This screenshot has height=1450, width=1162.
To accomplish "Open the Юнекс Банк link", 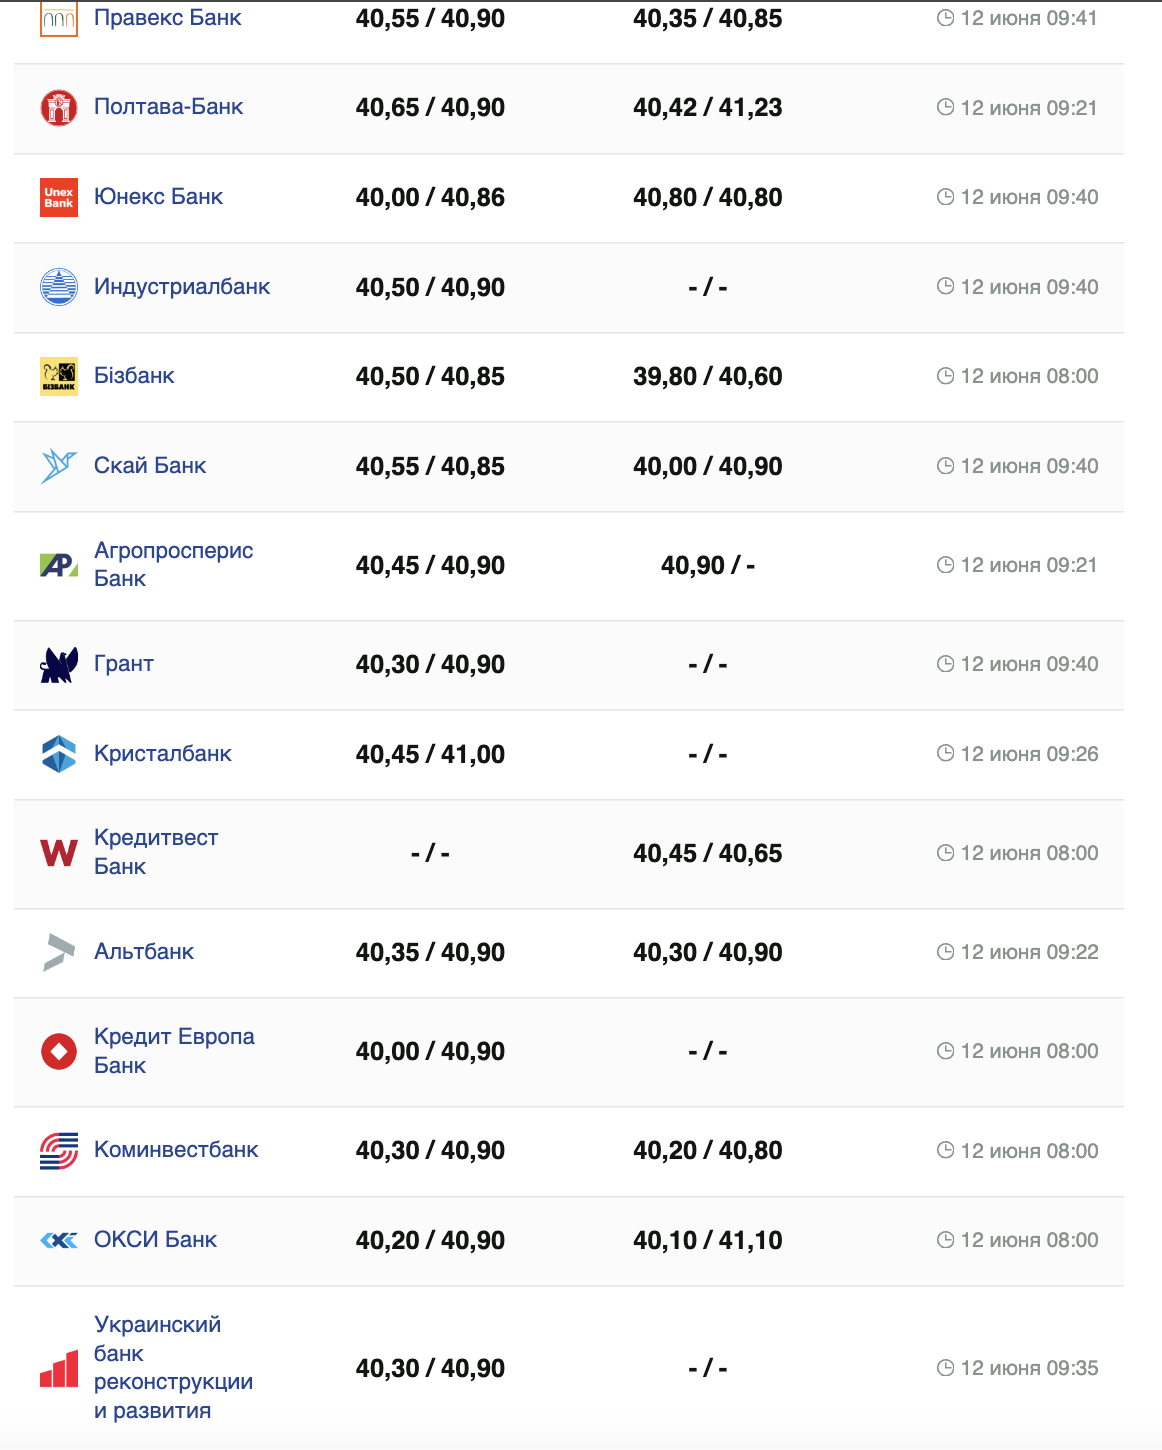I will tap(158, 197).
